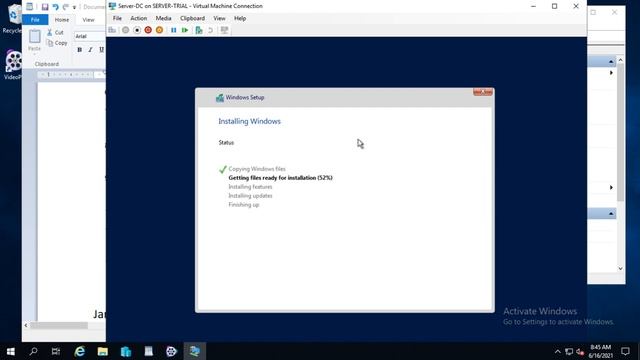Open WordPad quick access toolbar dropdown
Screen dimensions: 640x360
click(74, 7)
